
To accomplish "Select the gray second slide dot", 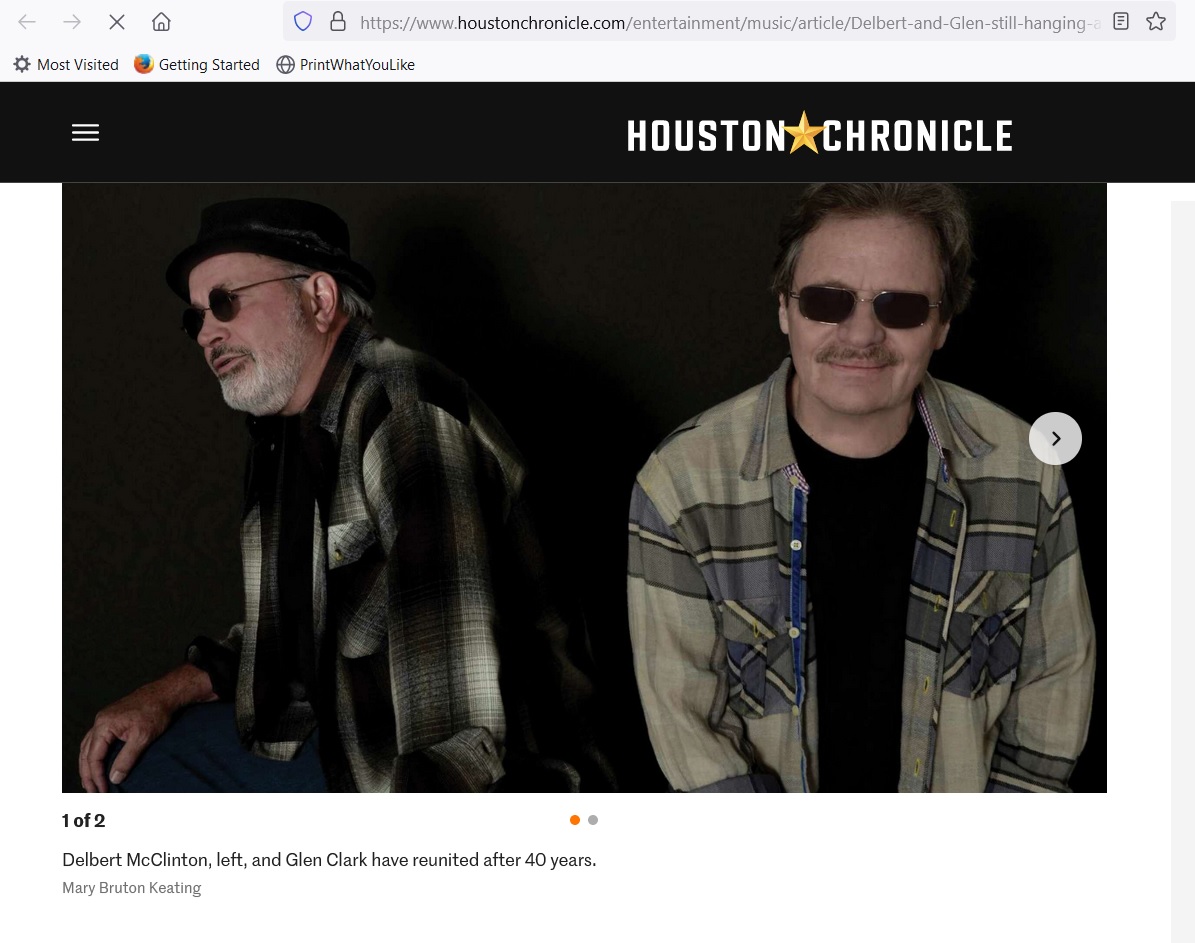I will [593, 820].
